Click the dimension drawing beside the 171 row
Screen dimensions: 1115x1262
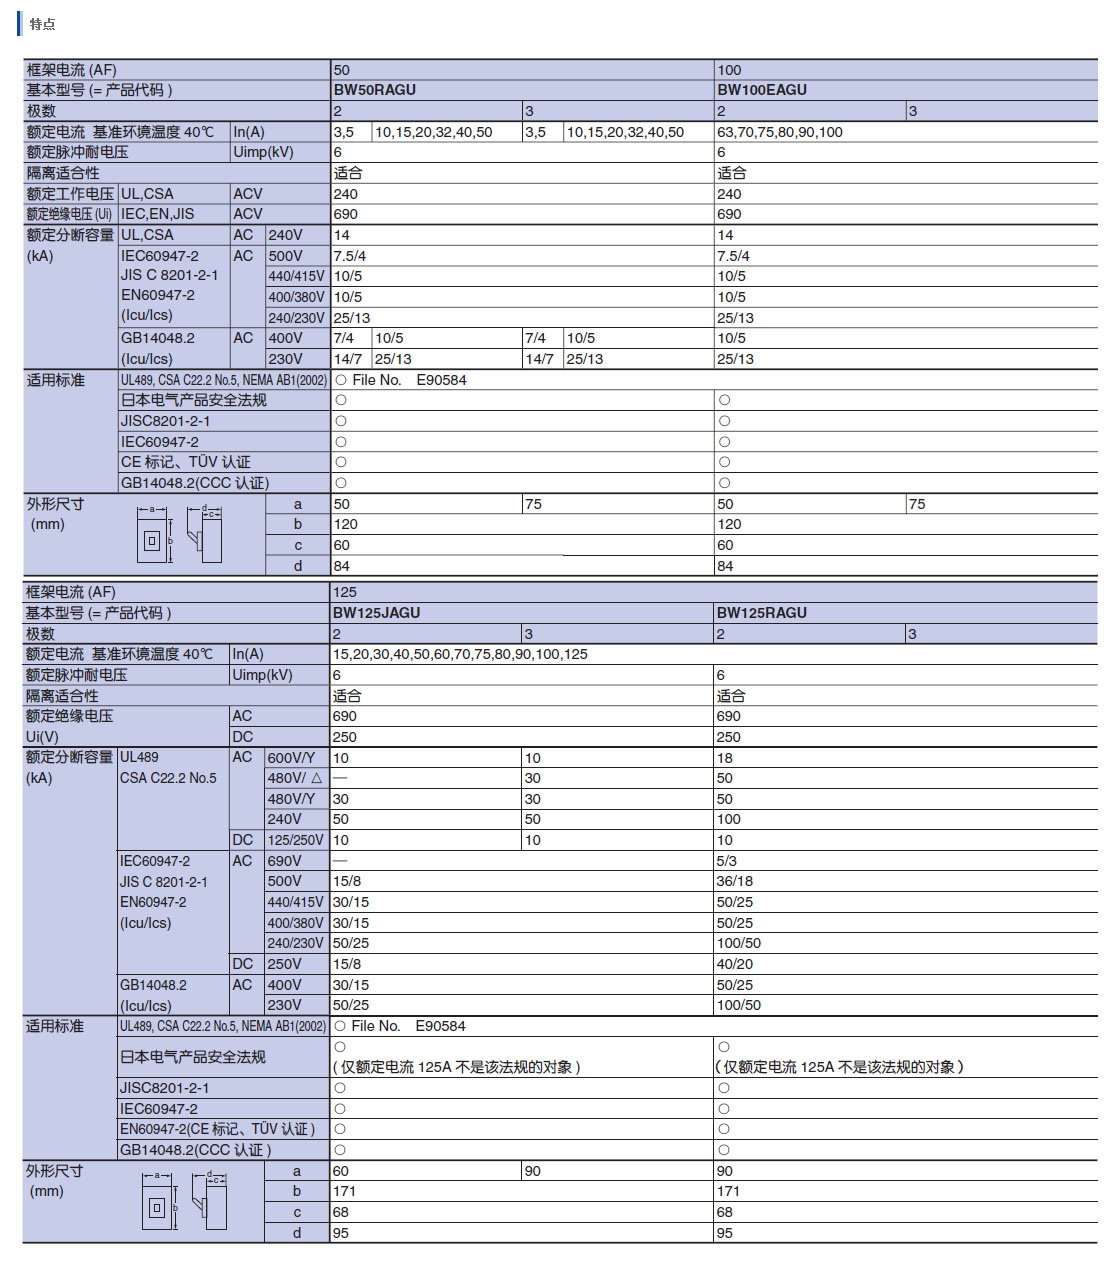[x=184, y=1201]
